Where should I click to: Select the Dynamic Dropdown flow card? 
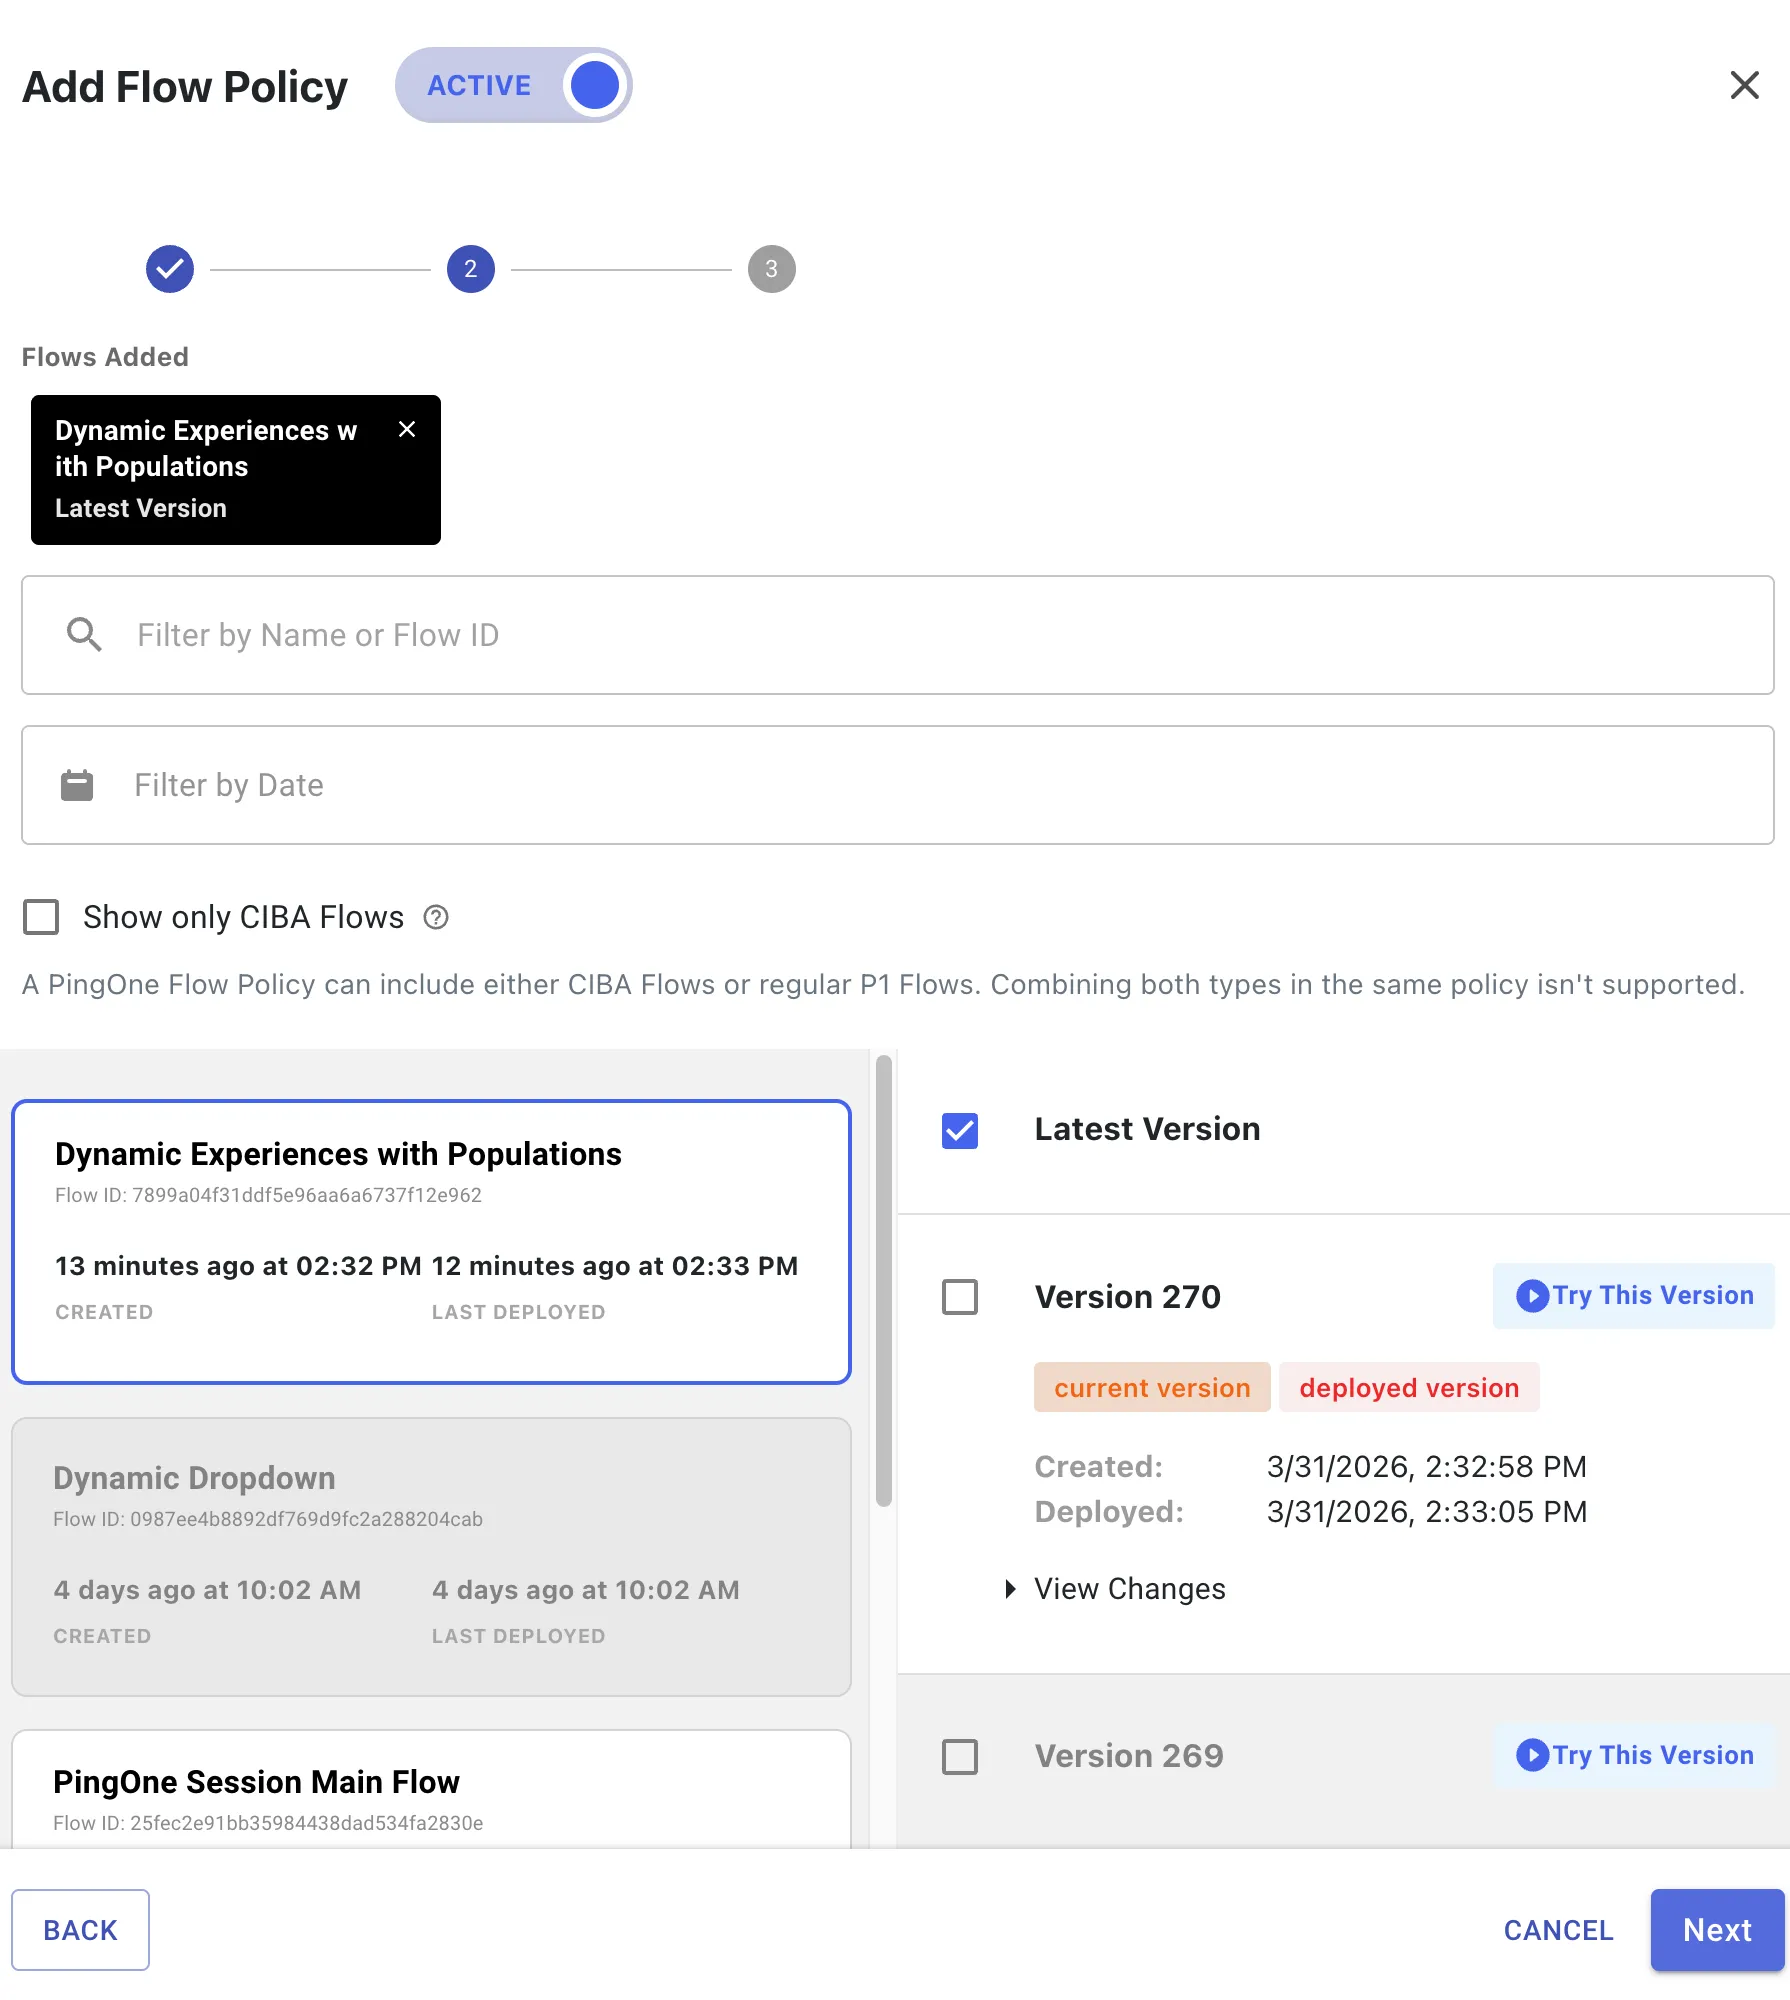[431, 1556]
